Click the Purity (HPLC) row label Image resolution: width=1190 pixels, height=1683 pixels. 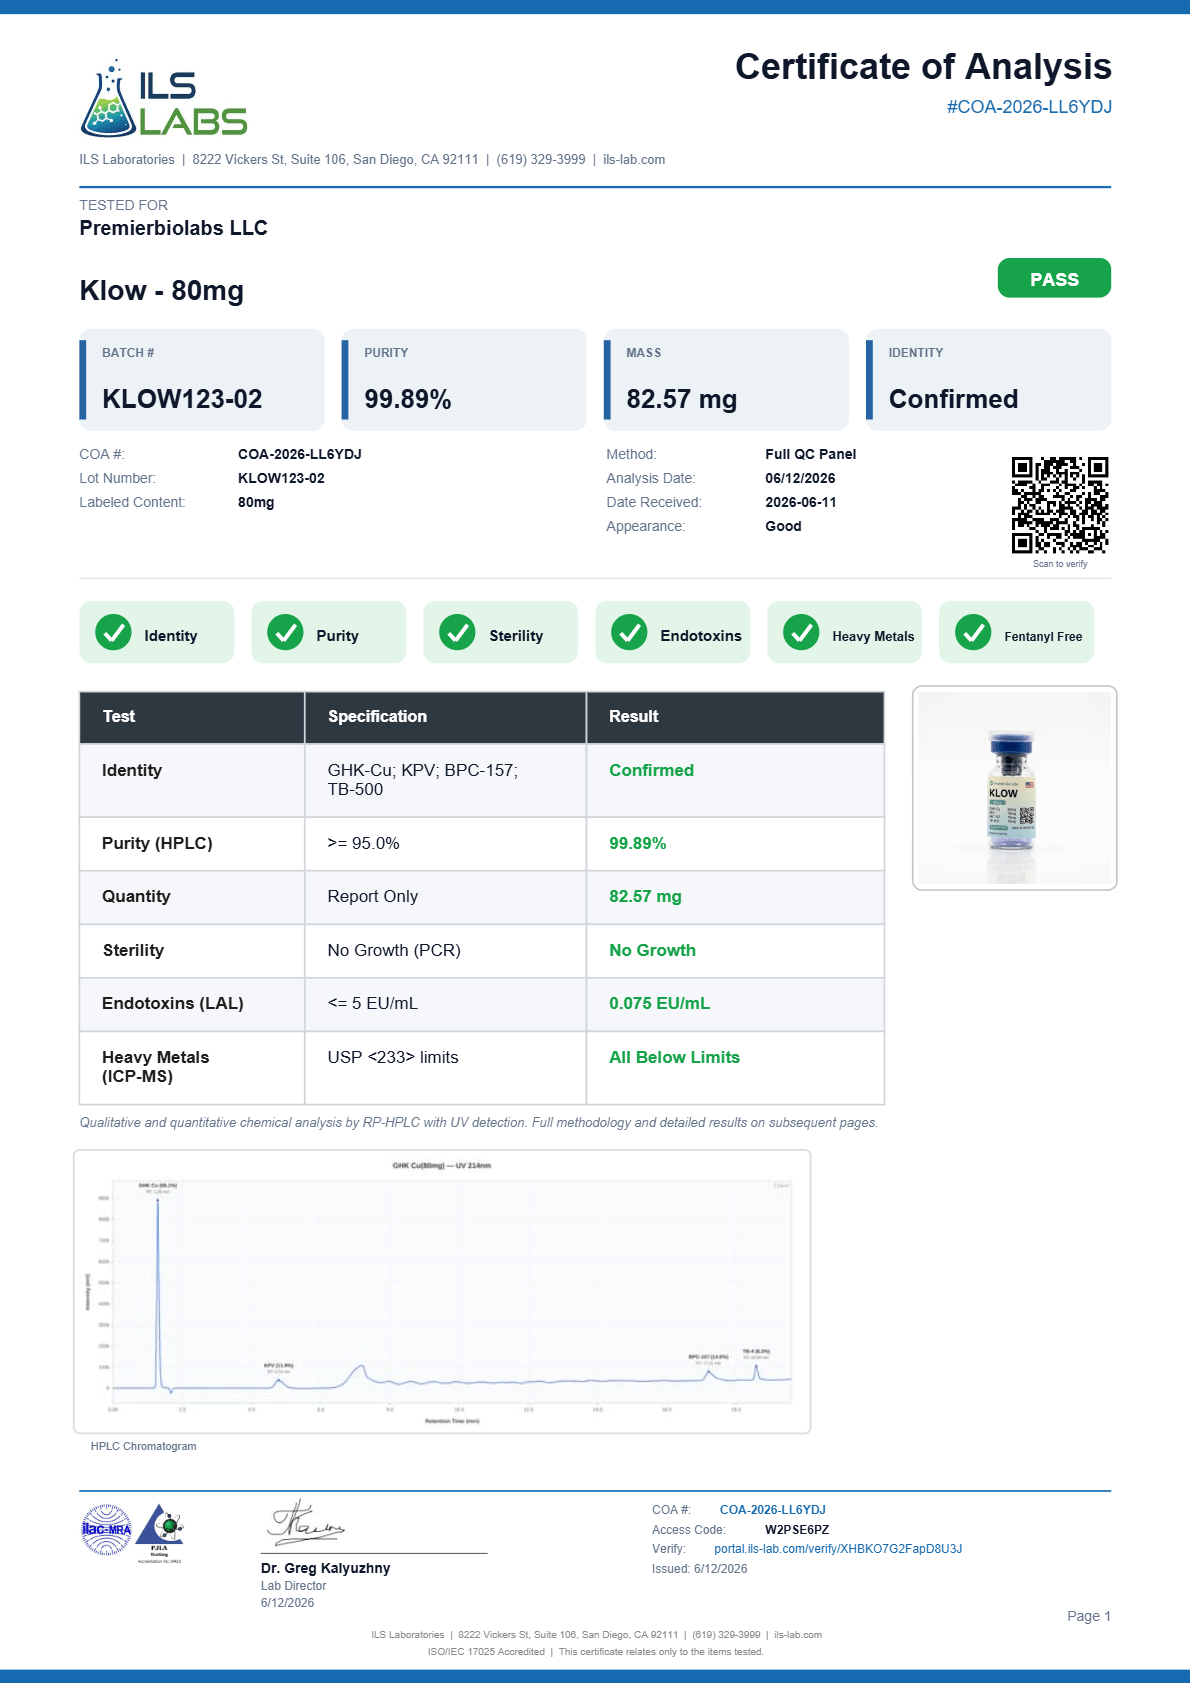point(157,843)
